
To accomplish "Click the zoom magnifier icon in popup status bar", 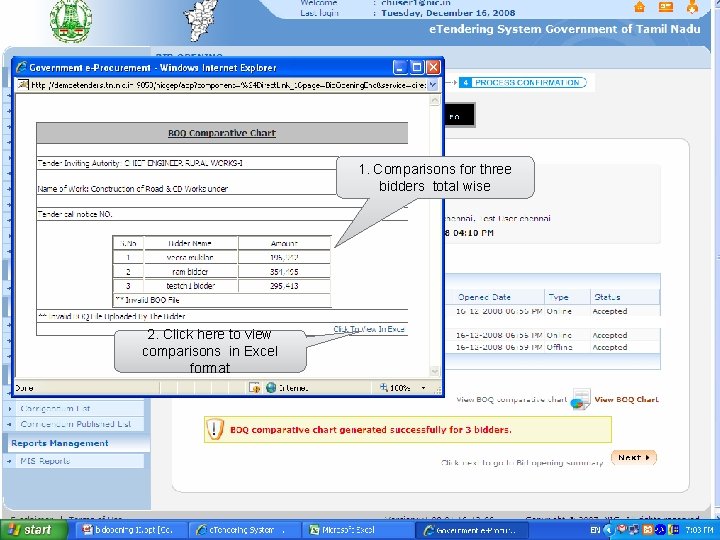I will (x=383, y=388).
